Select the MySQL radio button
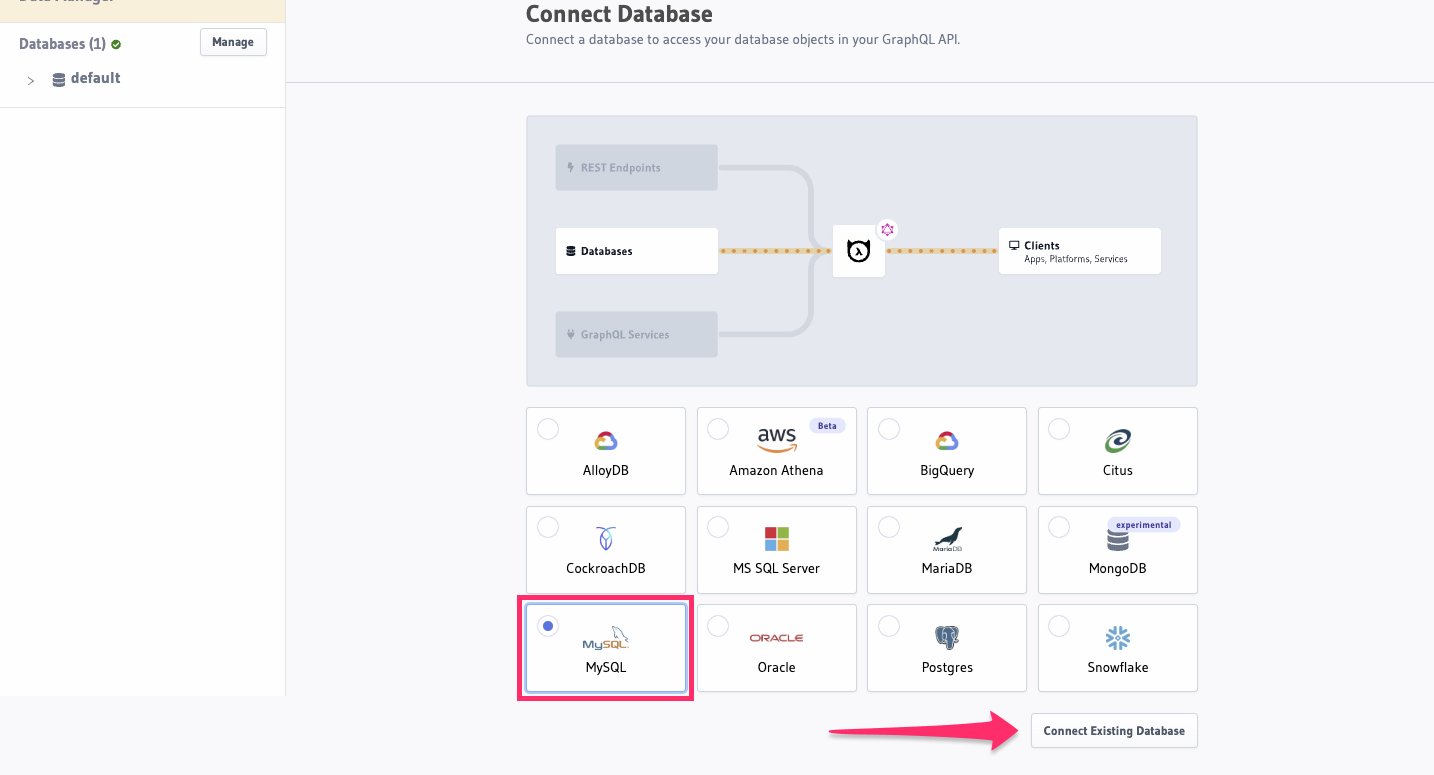1434x775 pixels. tap(548, 626)
